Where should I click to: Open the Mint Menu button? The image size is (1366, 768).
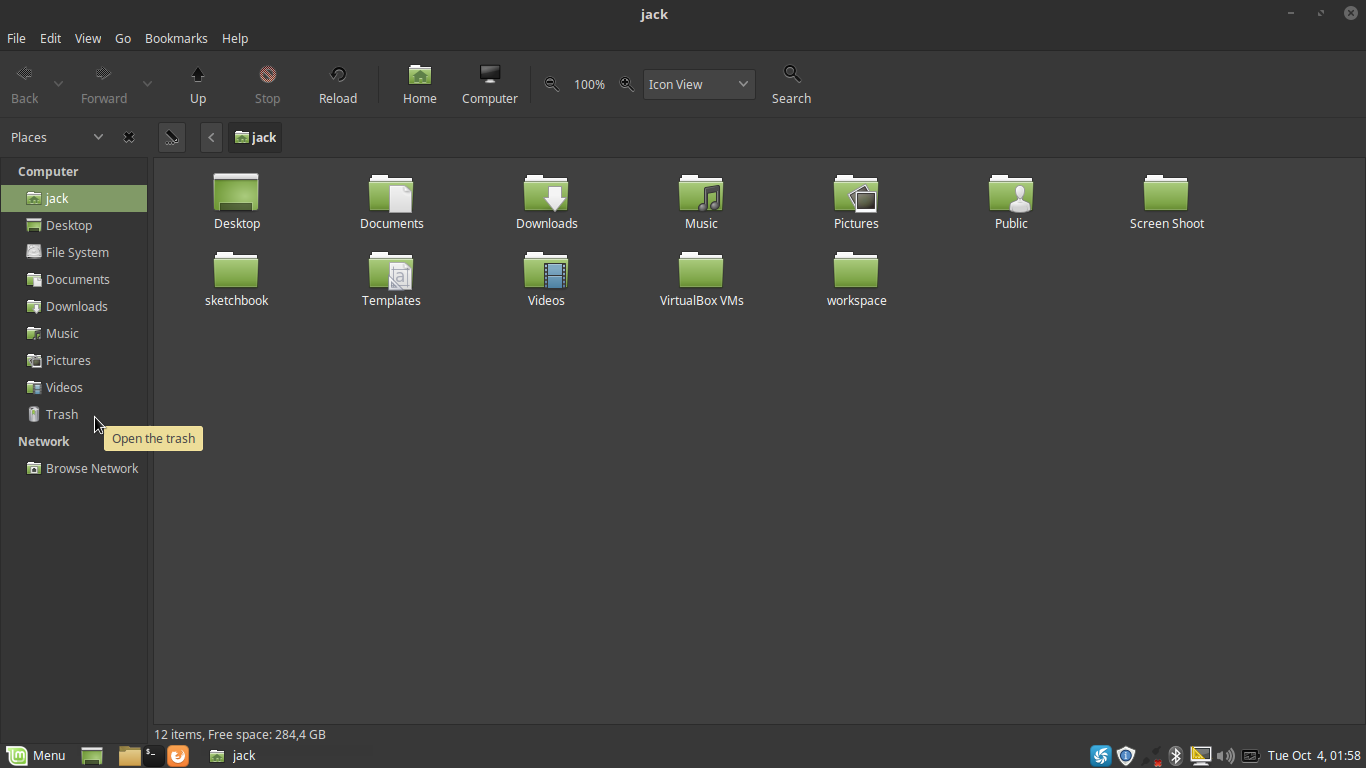pyautogui.click(x=36, y=756)
